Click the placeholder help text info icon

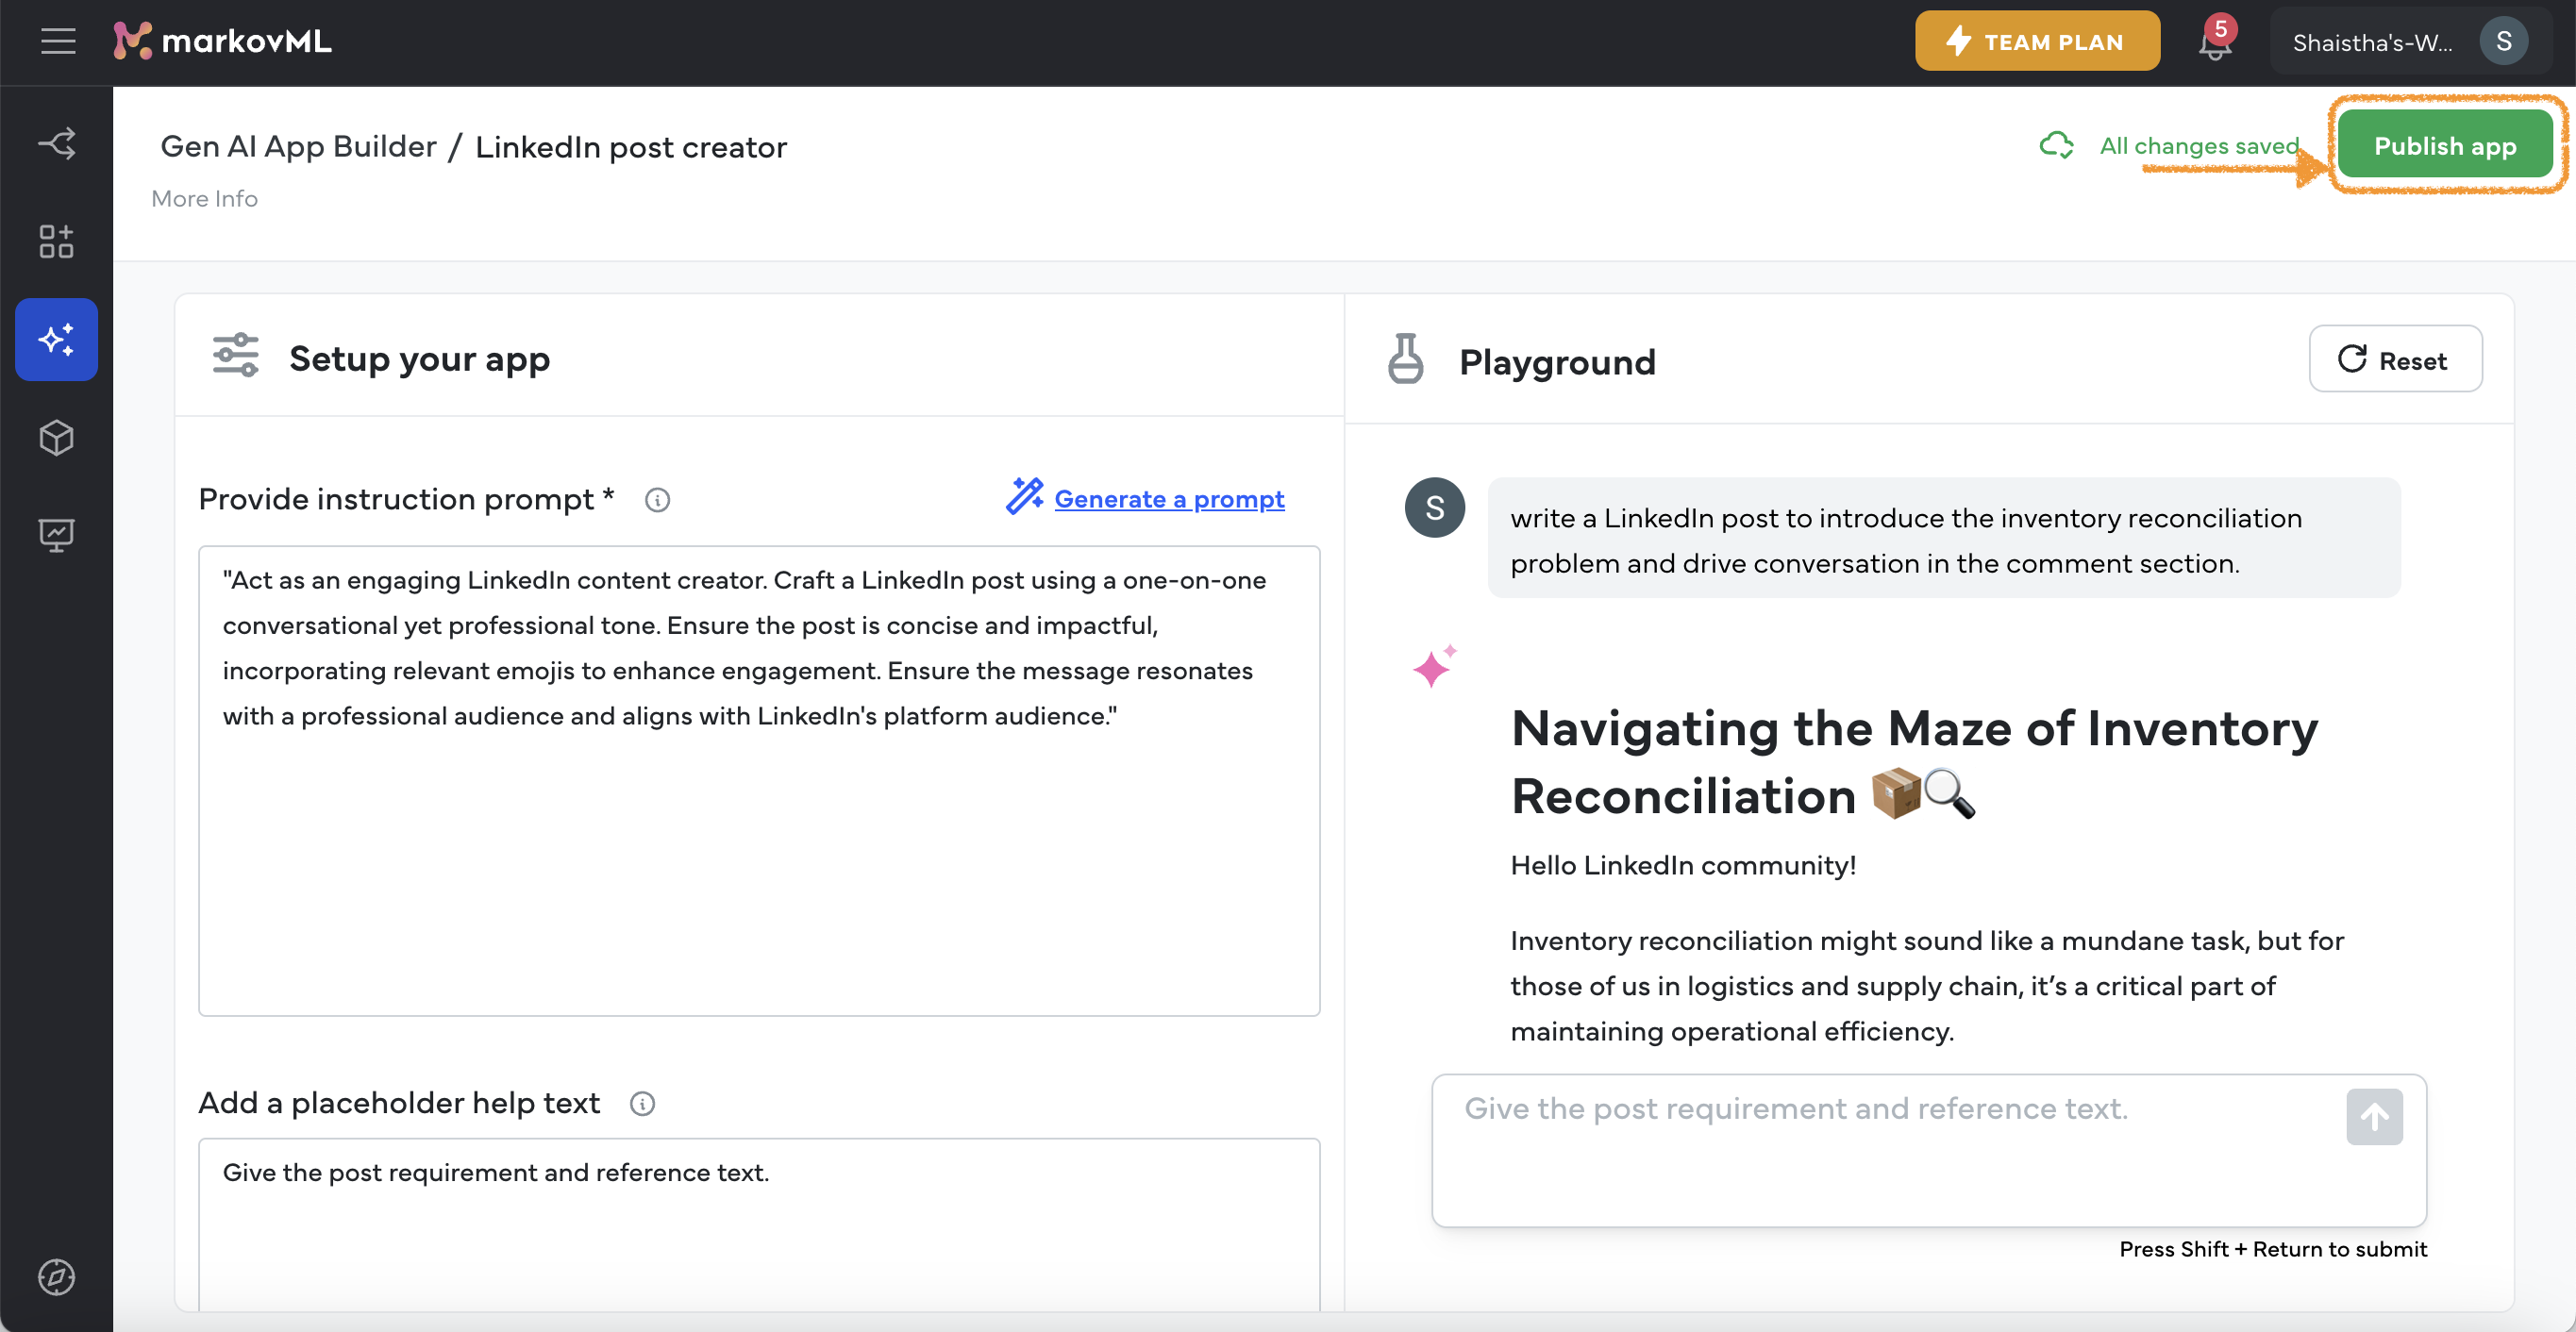click(641, 1103)
